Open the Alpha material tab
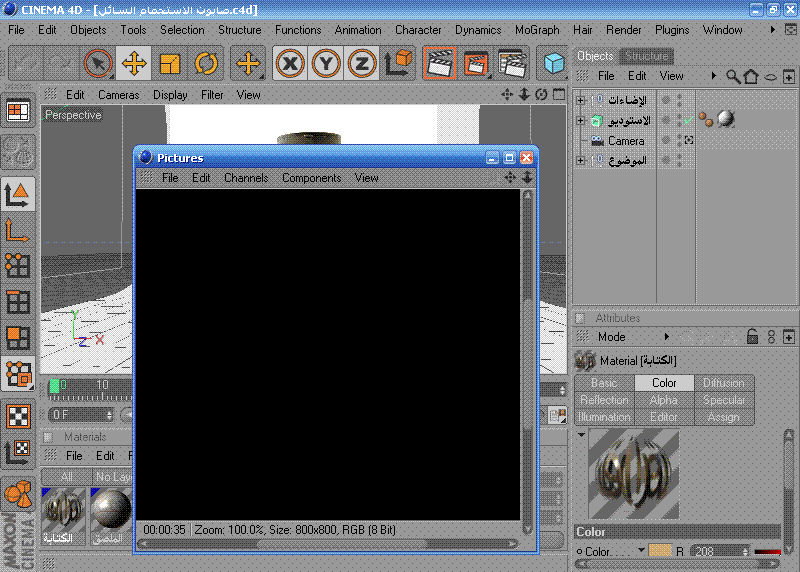This screenshot has width=800, height=572. (x=664, y=400)
